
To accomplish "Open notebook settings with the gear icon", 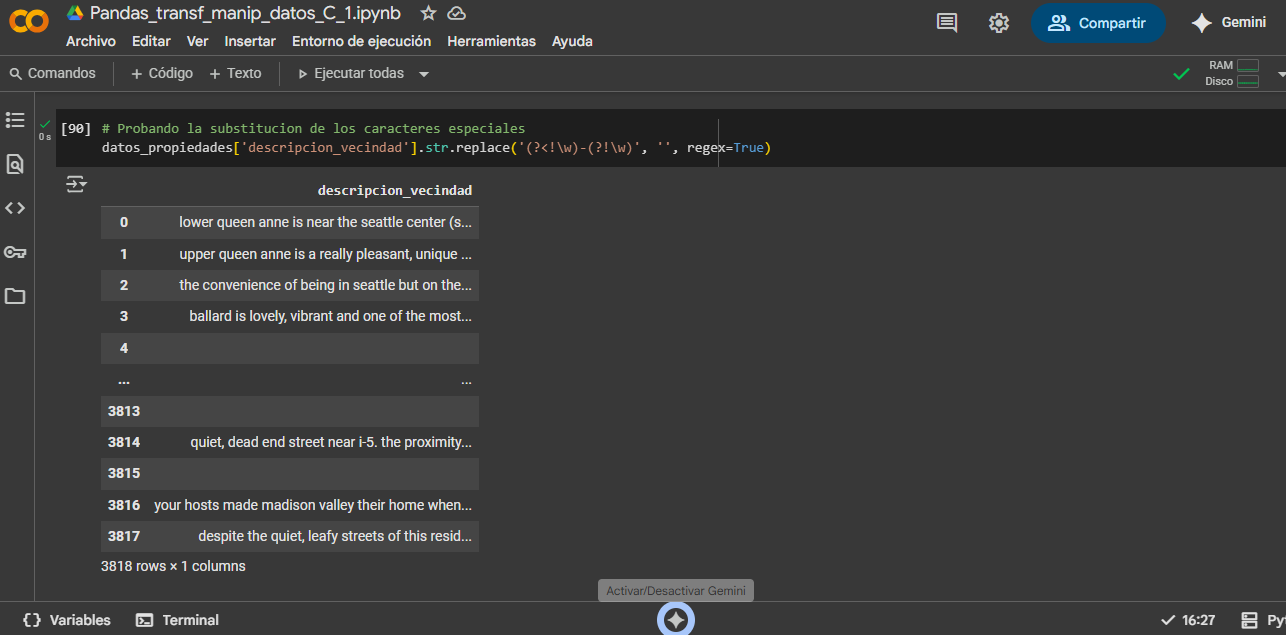I will 998,22.
